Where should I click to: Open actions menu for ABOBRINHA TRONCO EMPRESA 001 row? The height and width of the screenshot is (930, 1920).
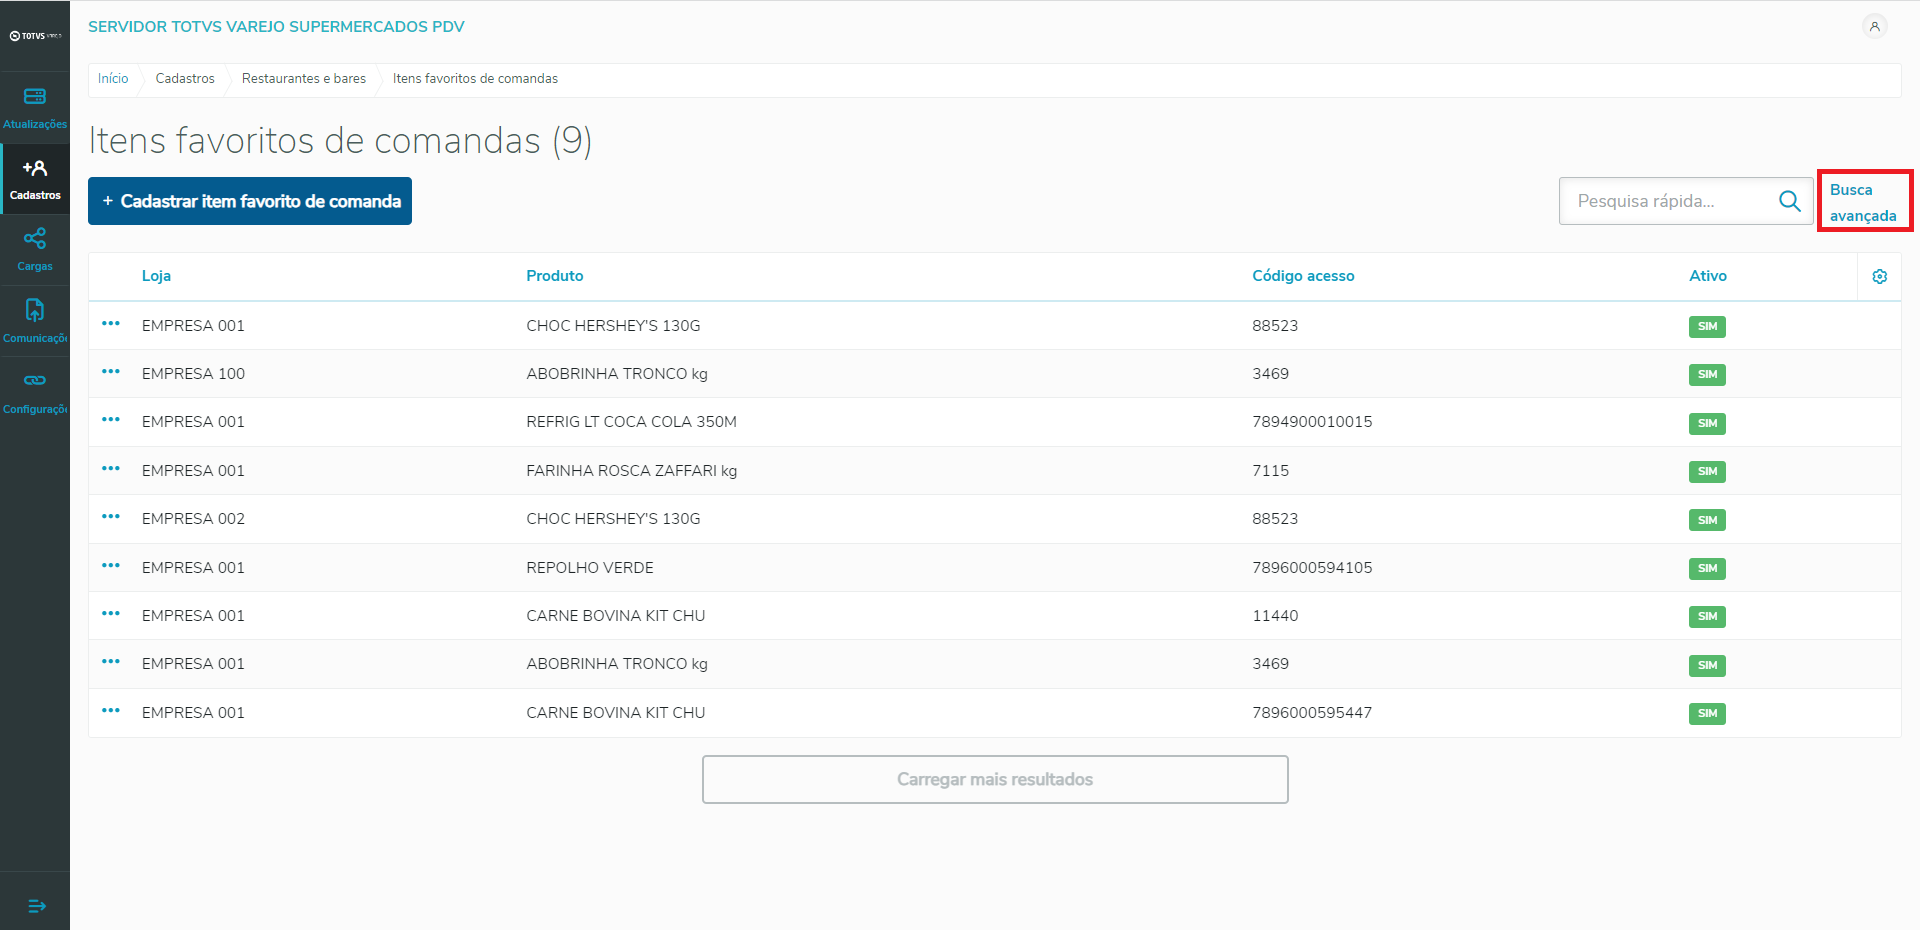coord(111,662)
